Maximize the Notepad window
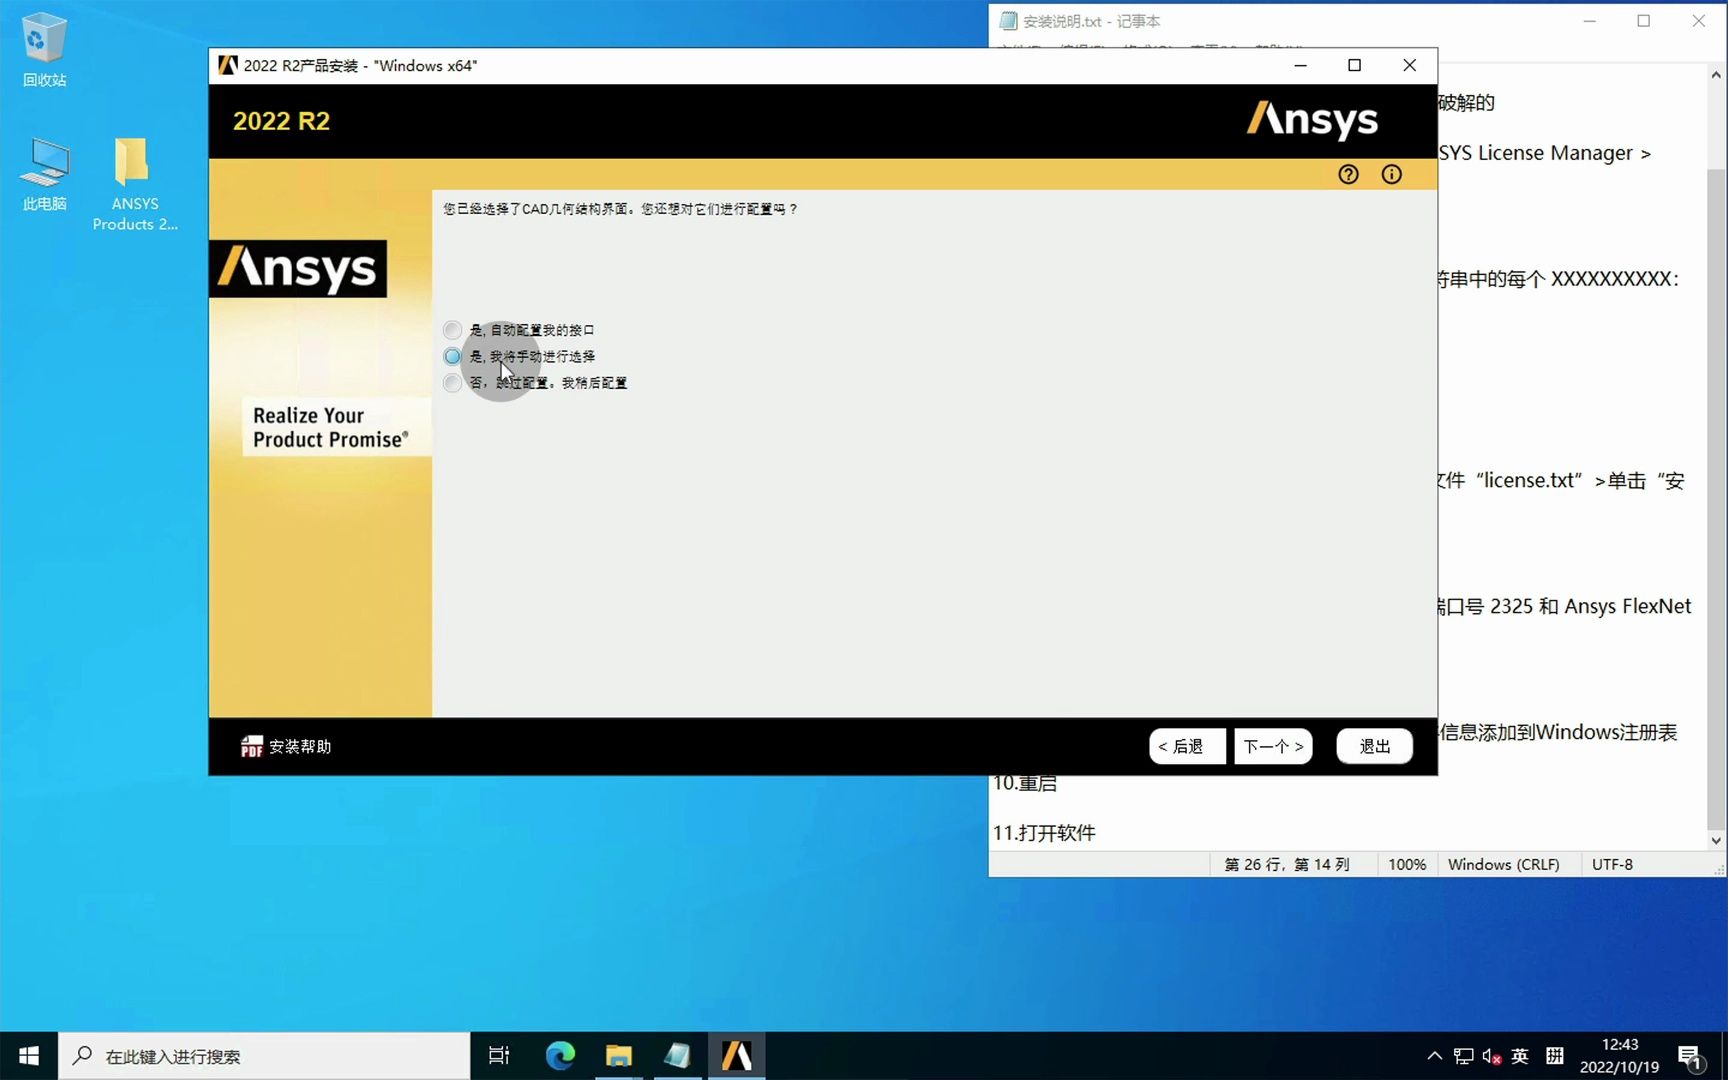Image resolution: width=1728 pixels, height=1080 pixels. (1643, 21)
